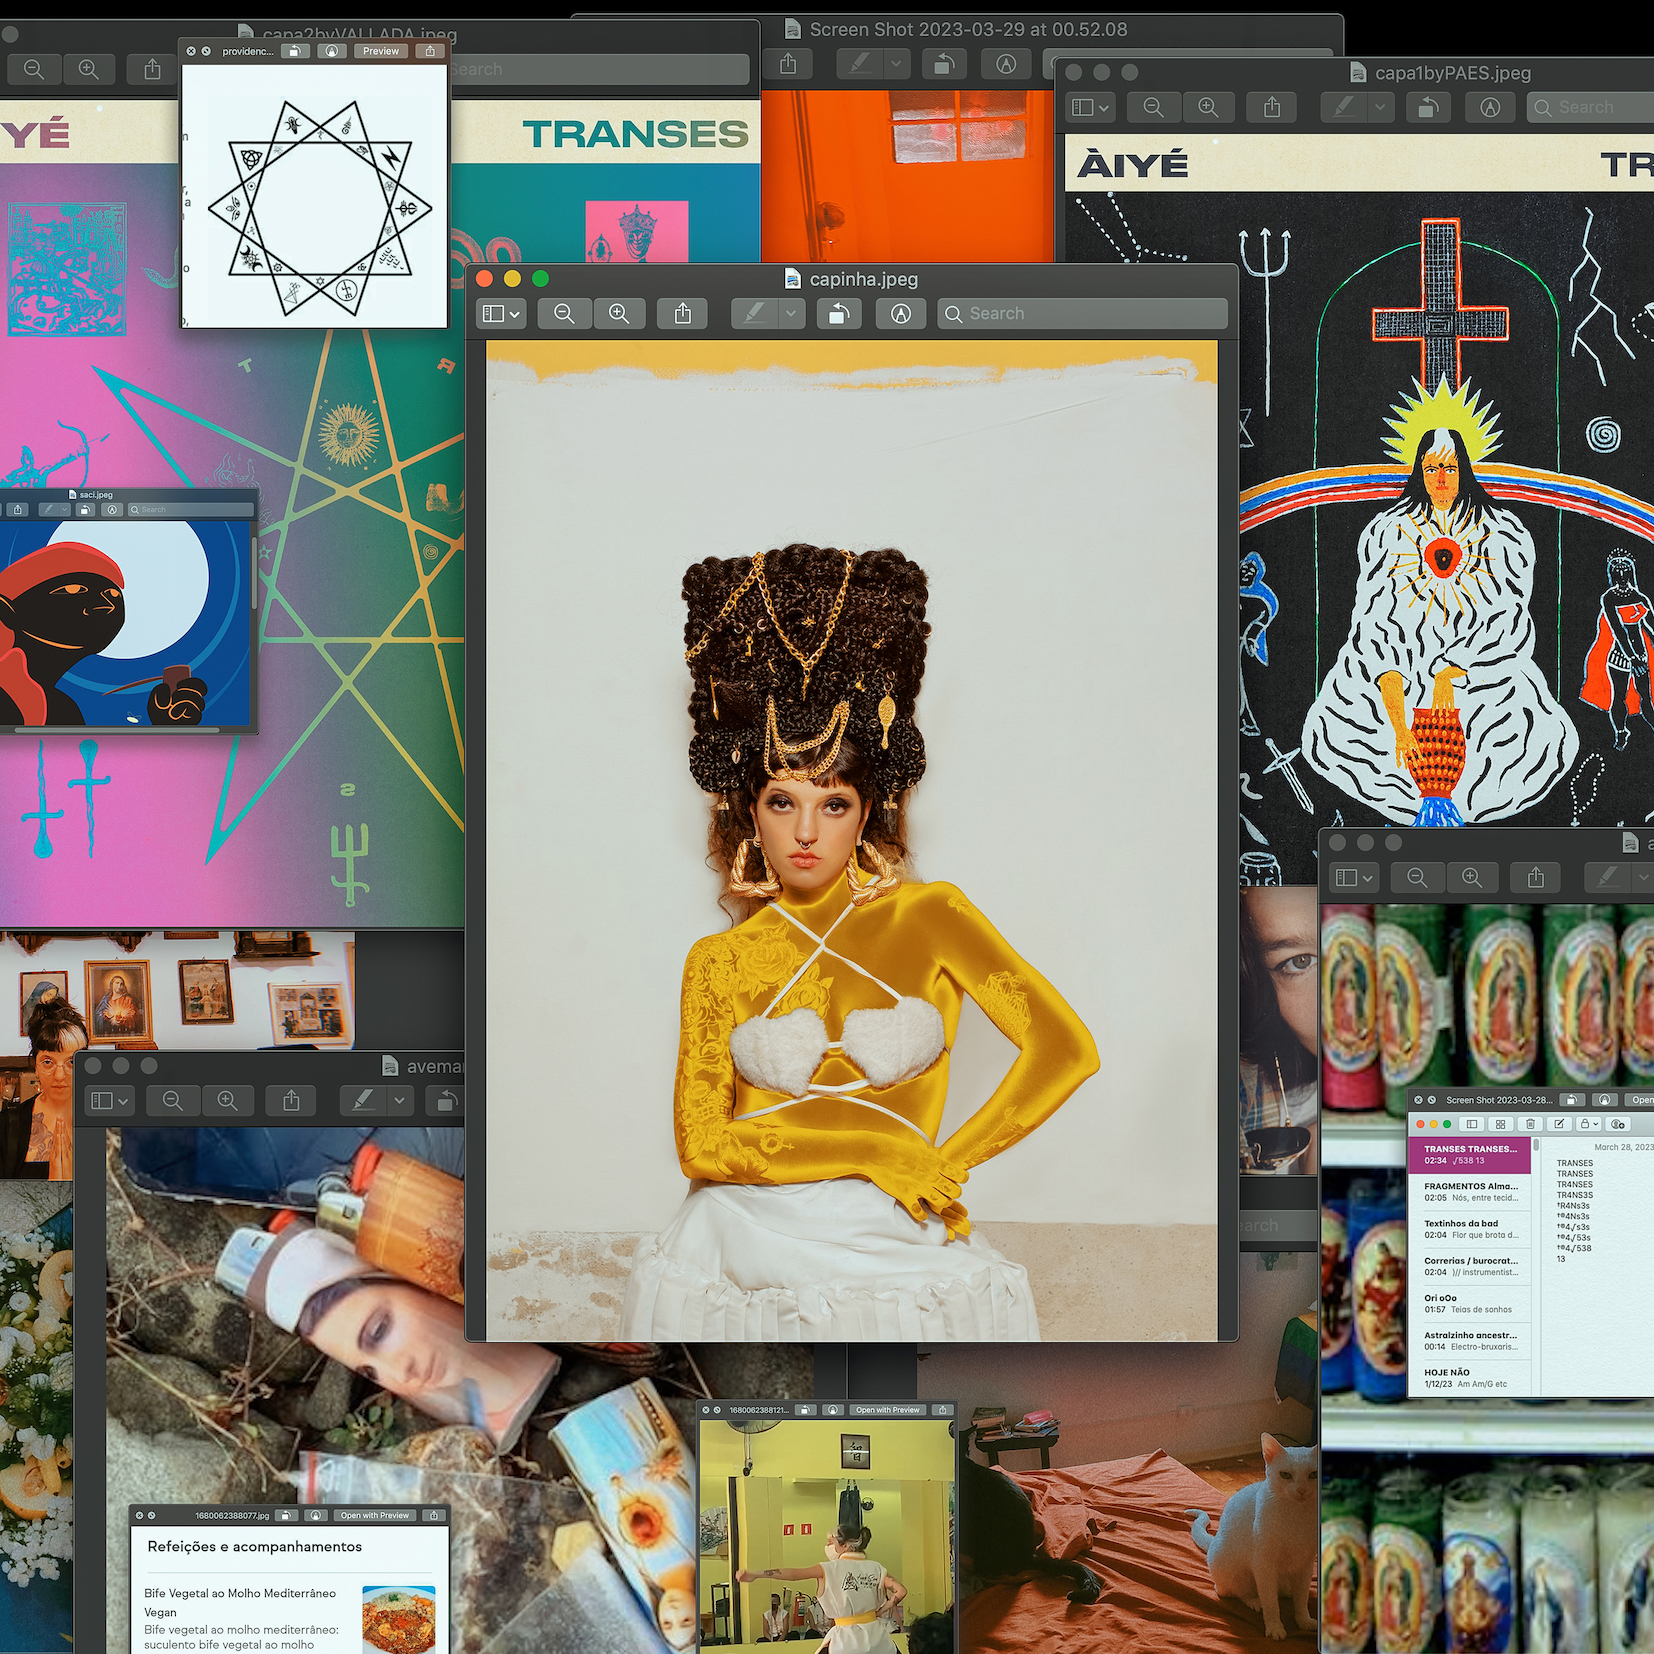Open the 'FRAGMENTOS Alma...' note in list
The height and width of the screenshot is (1654, 1654).
[1470, 1191]
